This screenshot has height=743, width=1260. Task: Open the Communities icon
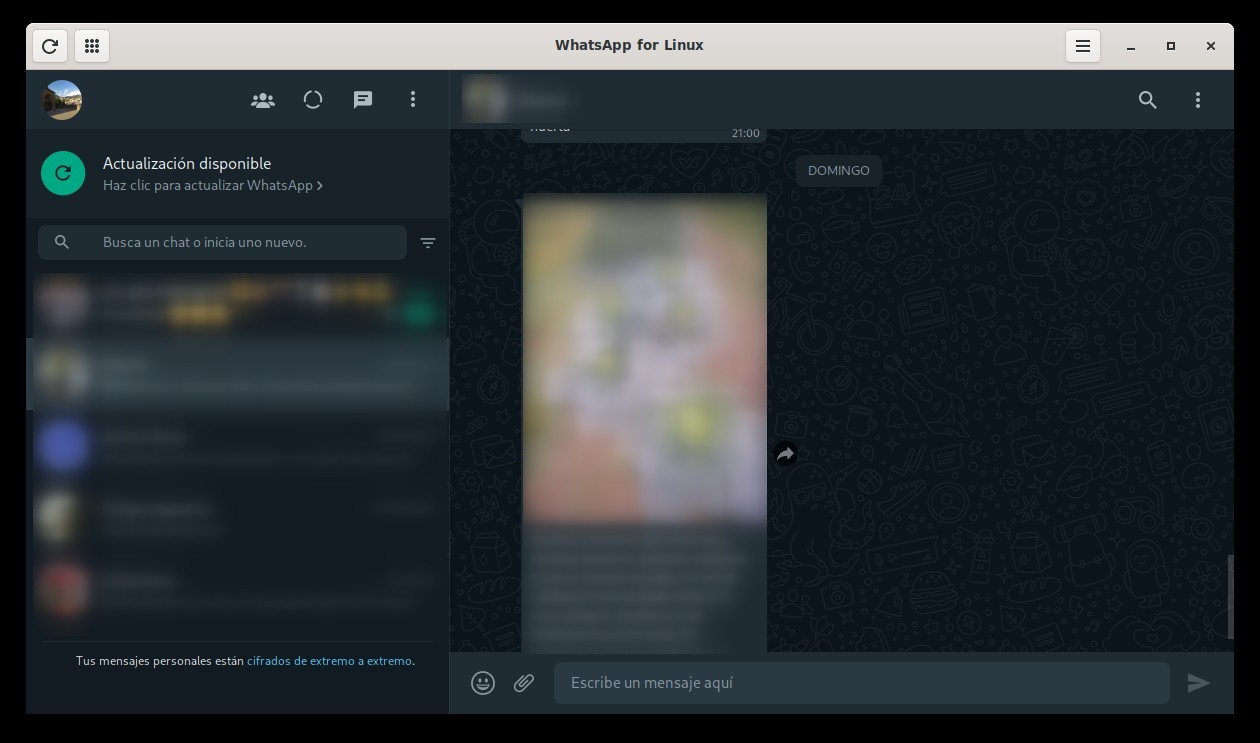263,100
